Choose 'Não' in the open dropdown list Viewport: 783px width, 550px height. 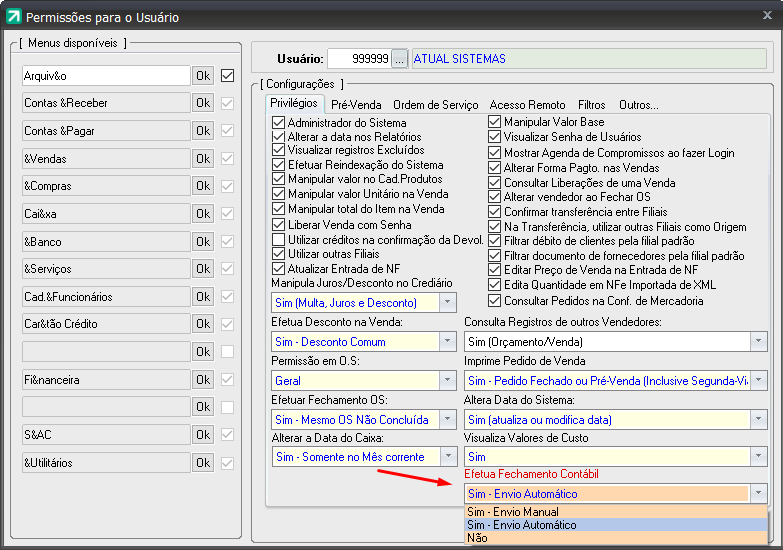[477, 538]
